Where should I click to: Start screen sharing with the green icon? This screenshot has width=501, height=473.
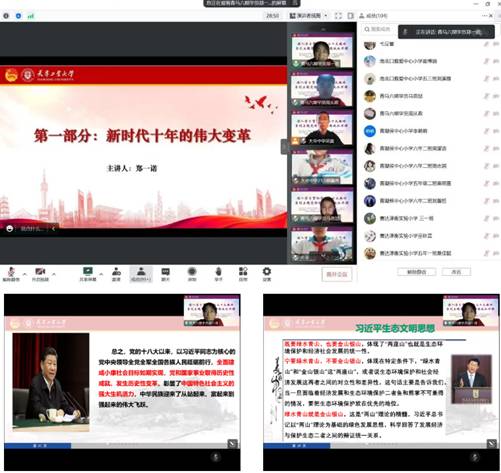click(88, 275)
